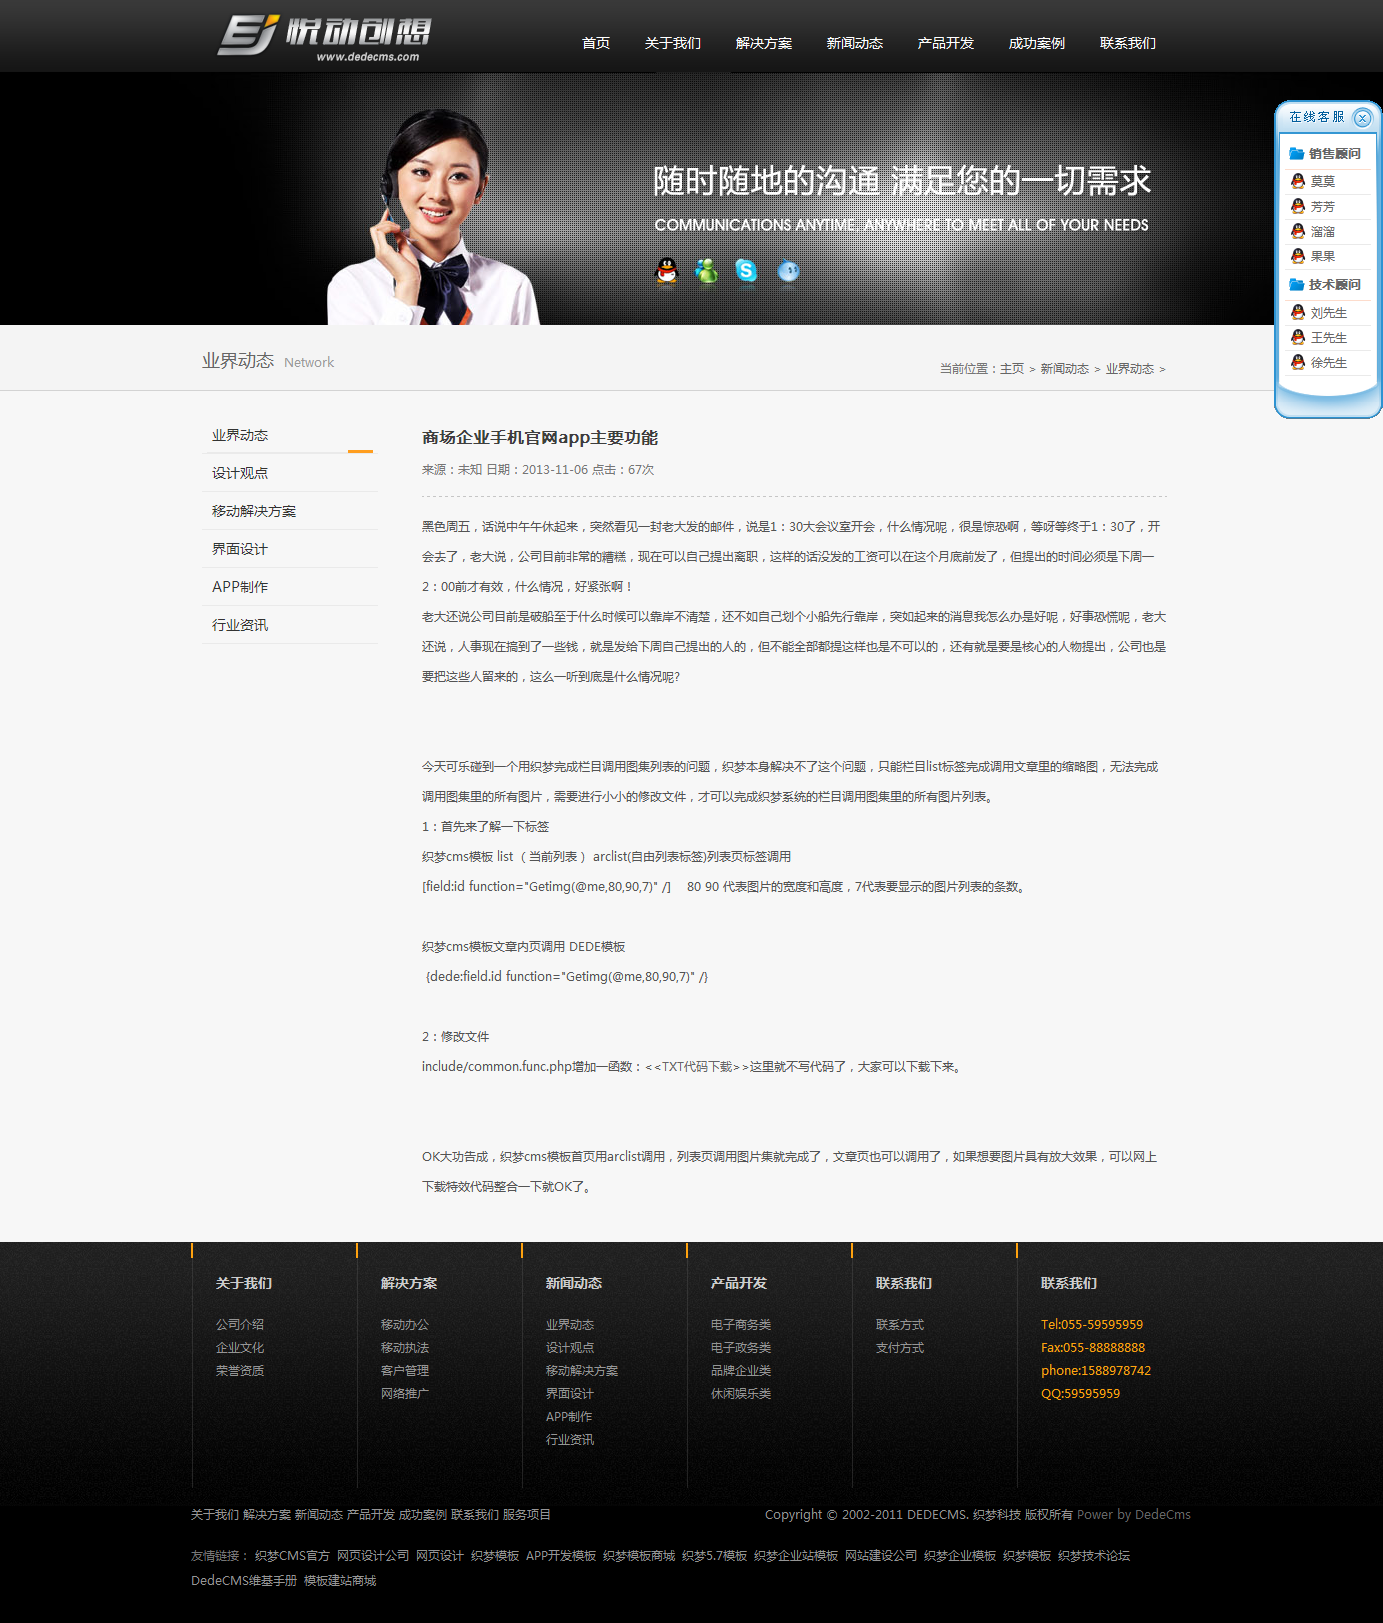Select APP制作 in the left sidebar

pyautogui.click(x=240, y=587)
